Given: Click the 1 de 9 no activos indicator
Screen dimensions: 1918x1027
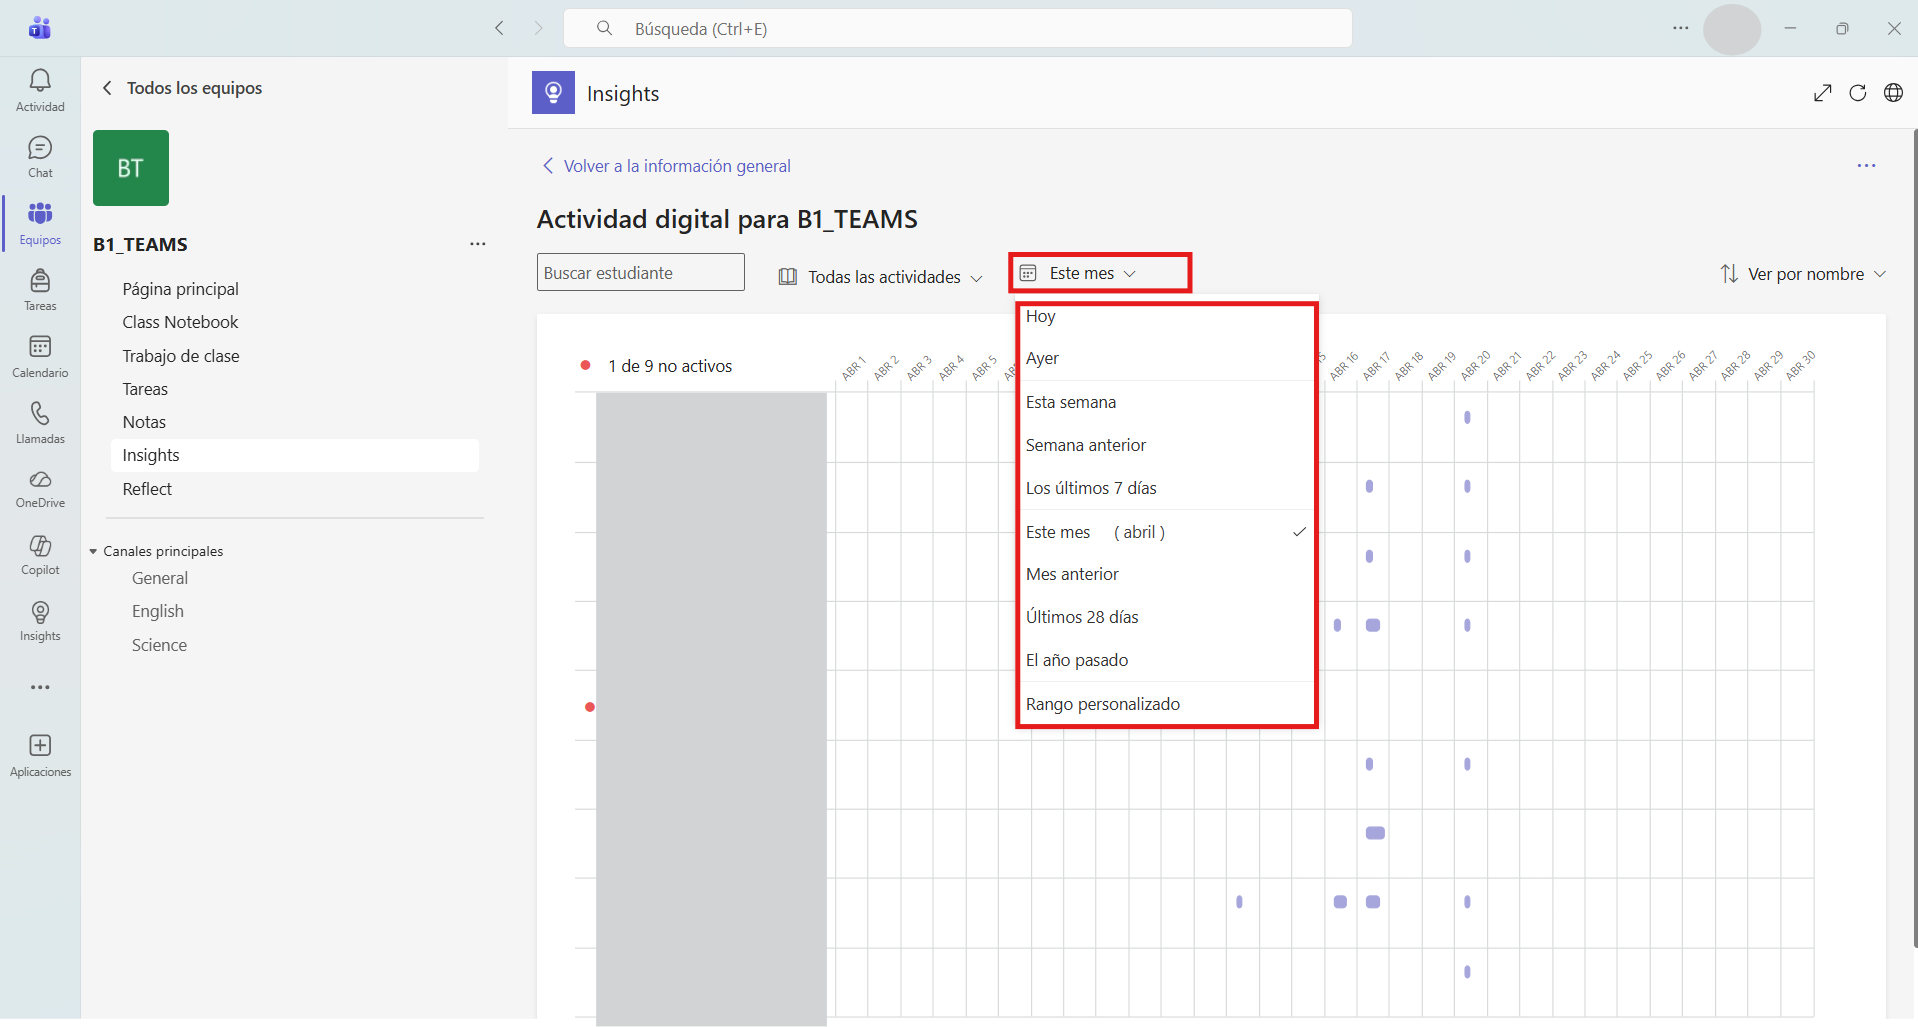Looking at the screenshot, I should pos(657,366).
